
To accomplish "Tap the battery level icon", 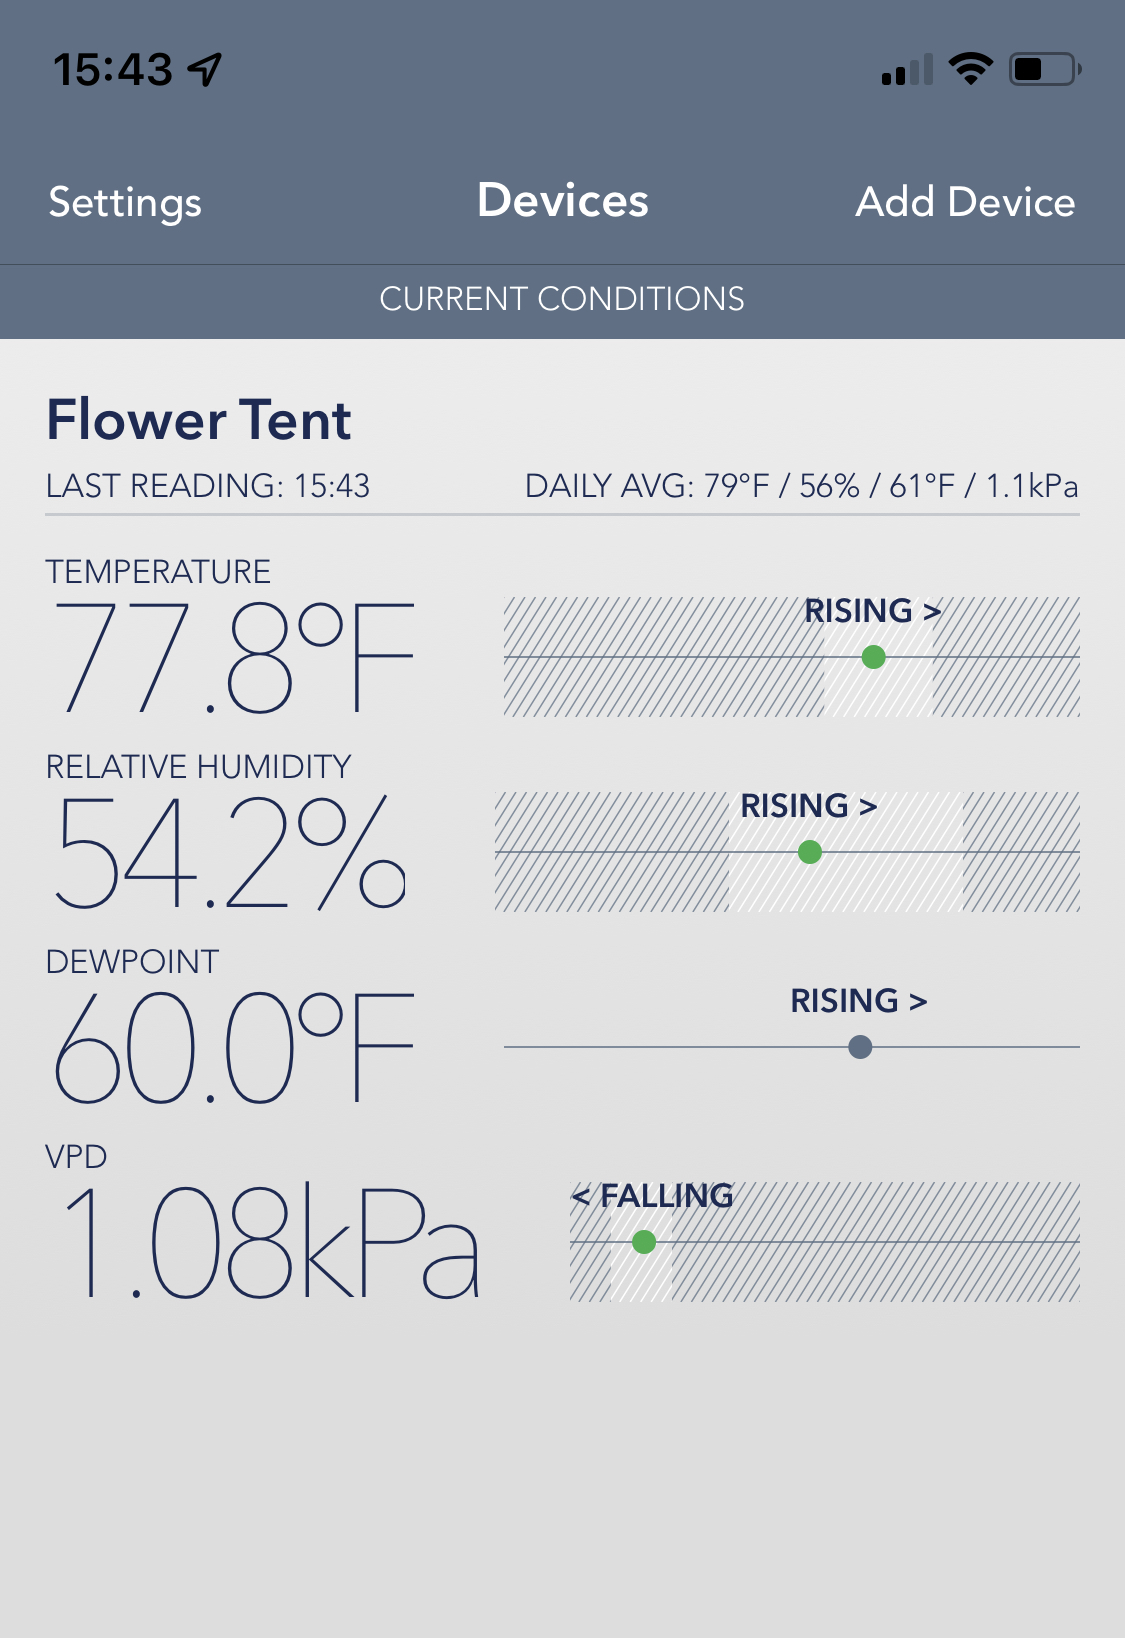I will pyautogui.click(x=1044, y=69).
